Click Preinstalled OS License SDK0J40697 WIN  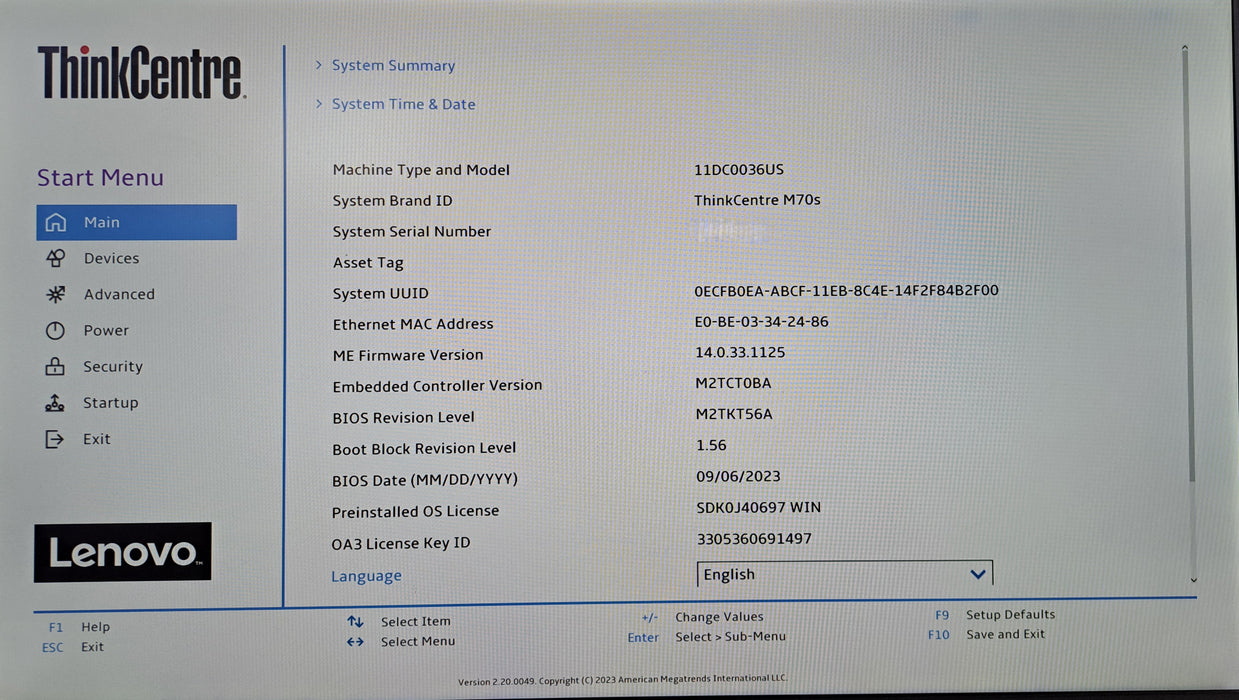[x=759, y=507]
